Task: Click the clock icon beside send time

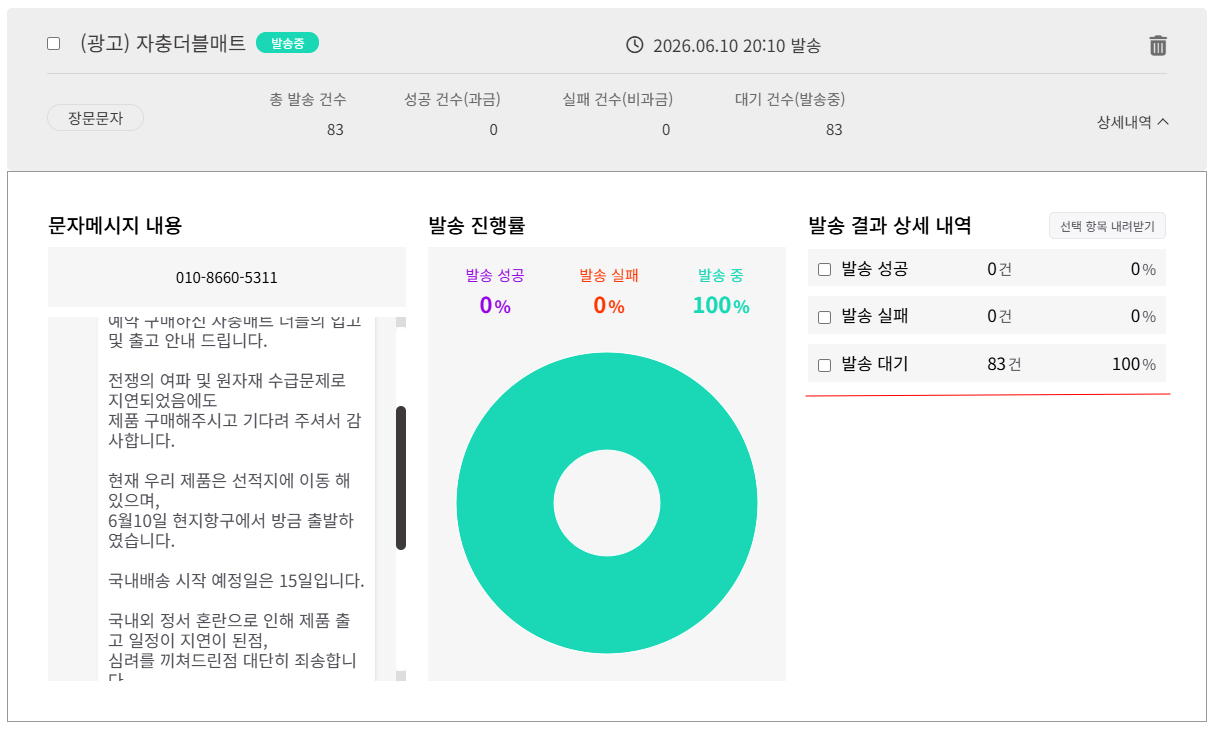Action: [x=634, y=45]
